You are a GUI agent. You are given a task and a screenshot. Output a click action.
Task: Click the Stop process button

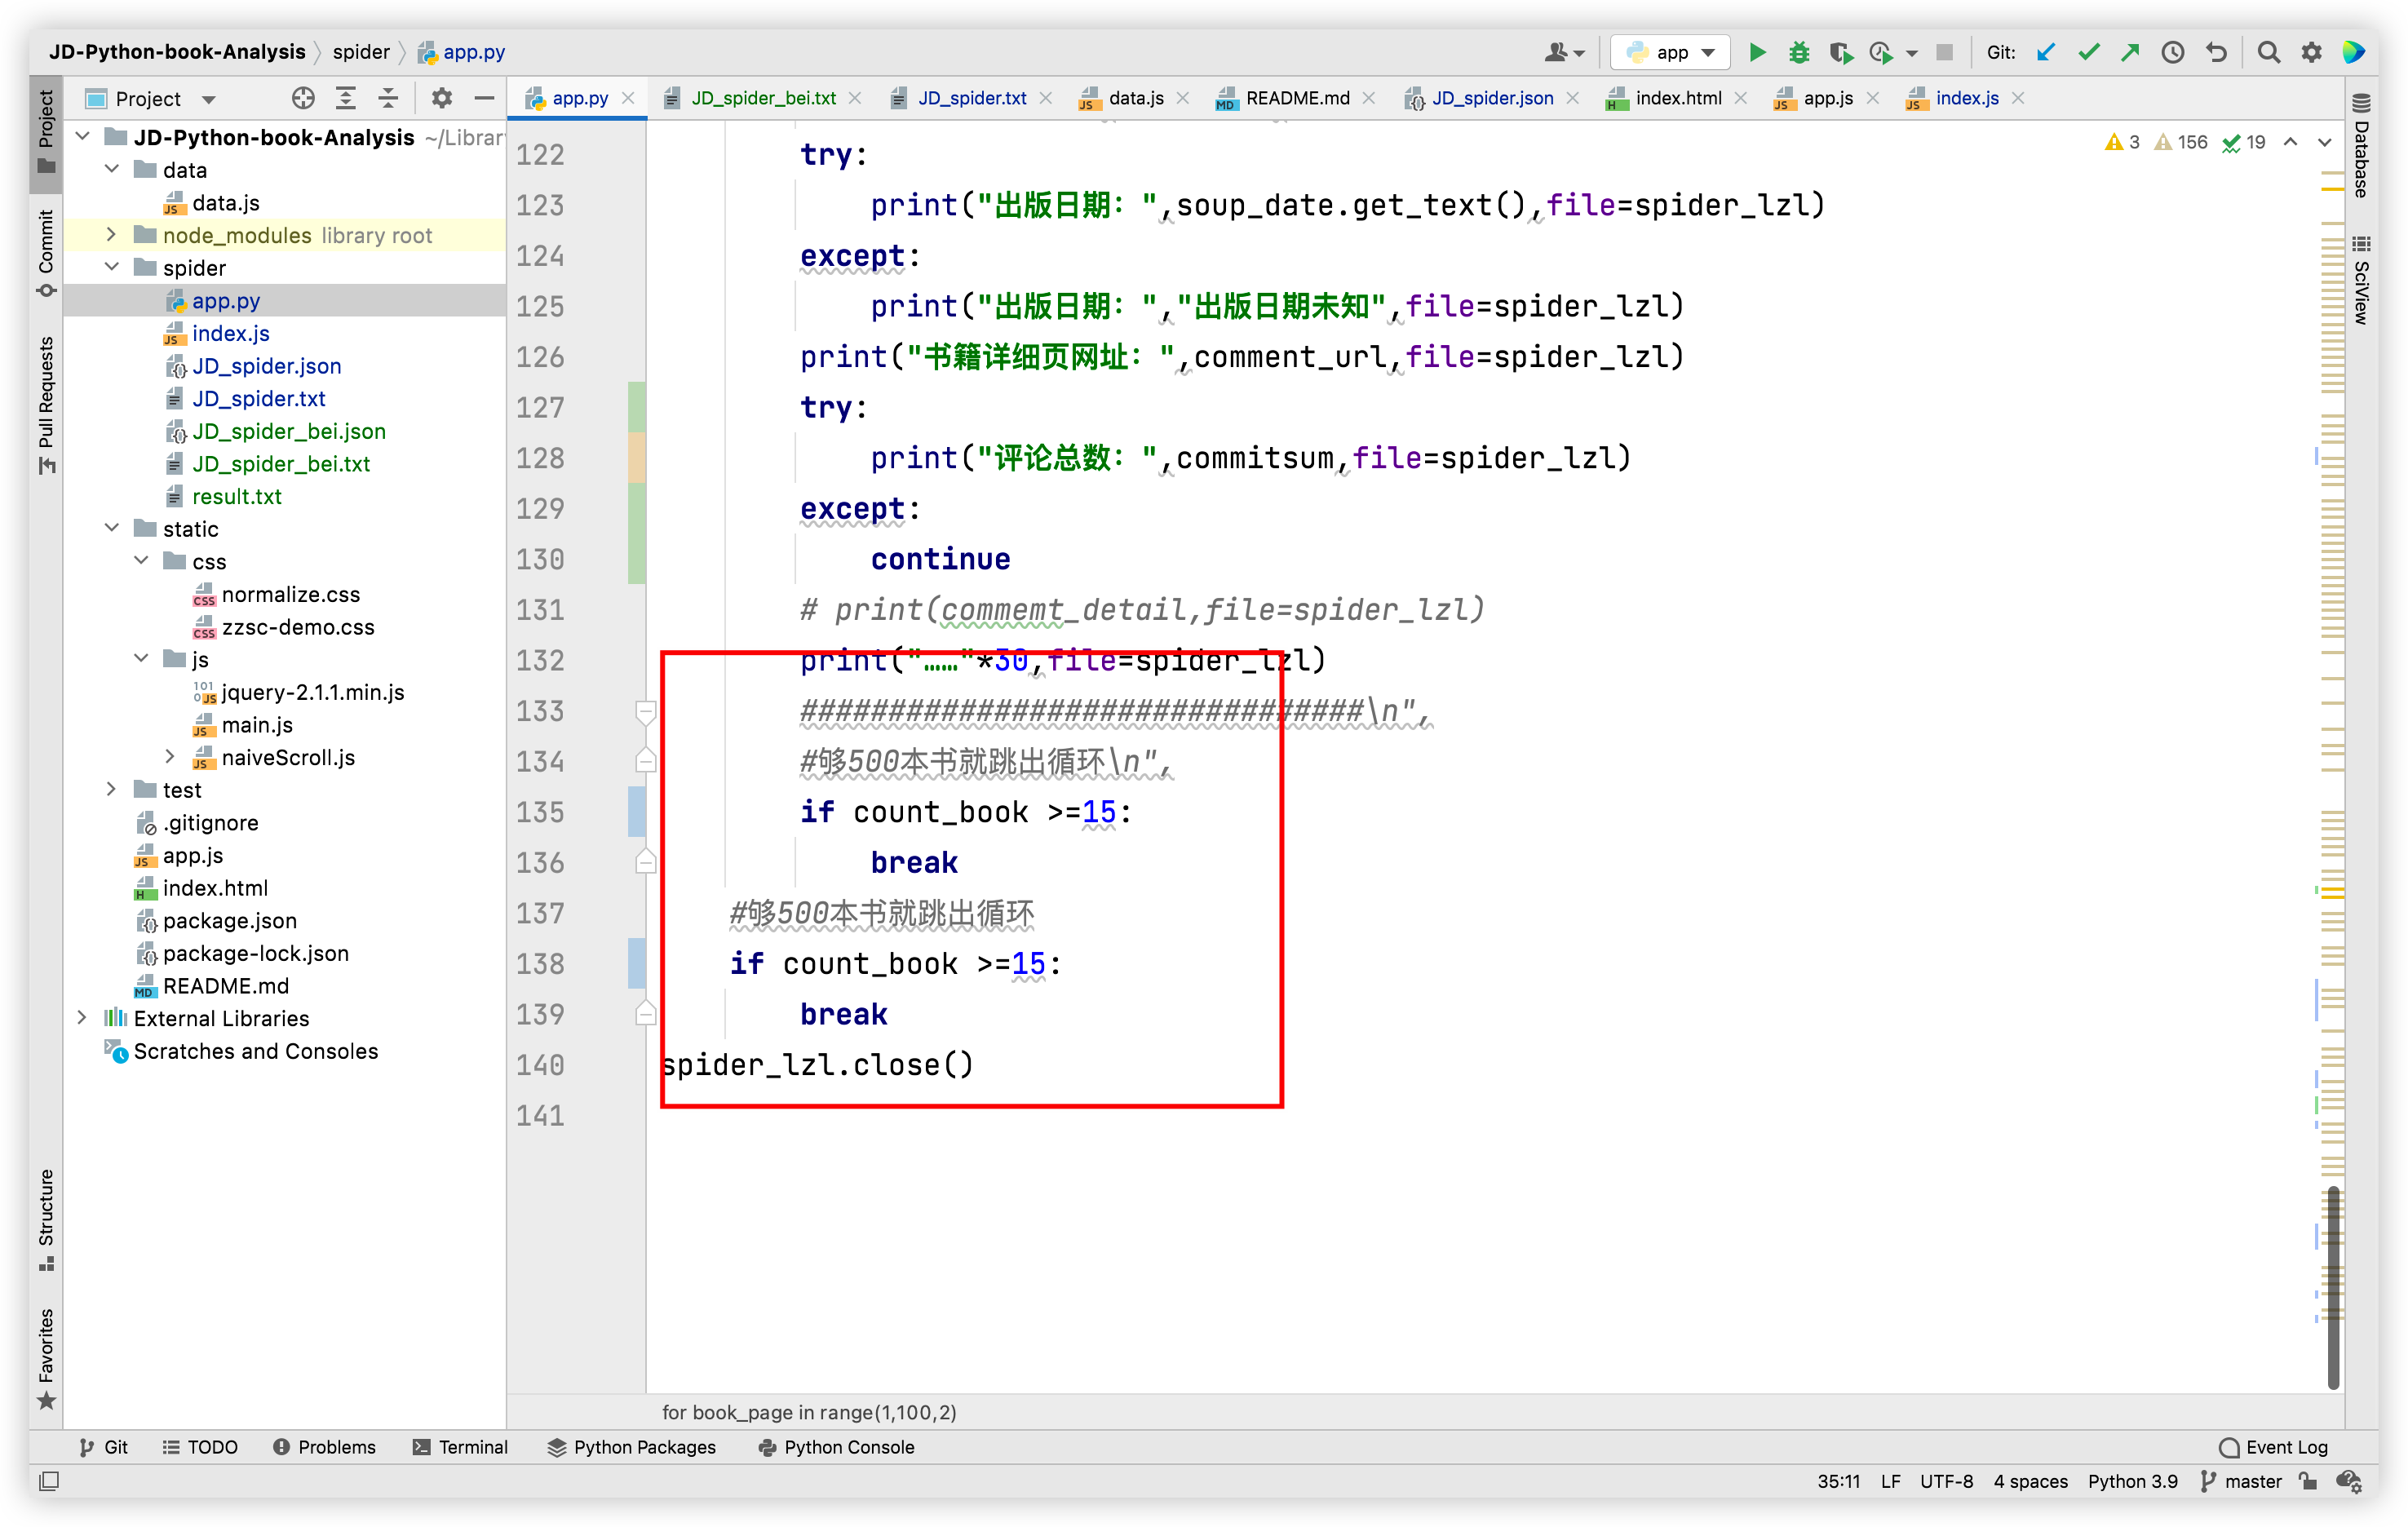click(x=1944, y=52)
